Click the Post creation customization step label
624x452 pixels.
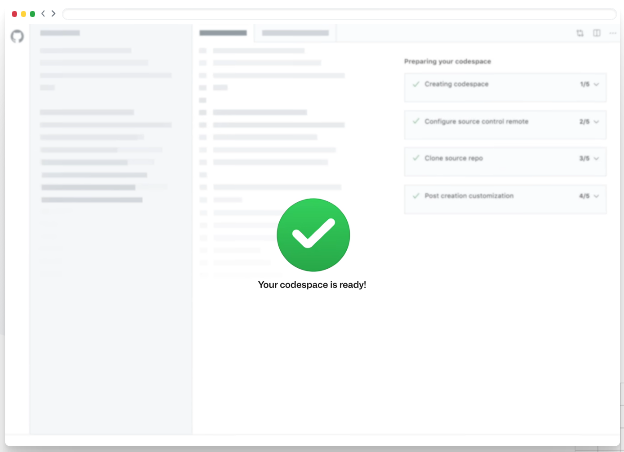468,196
